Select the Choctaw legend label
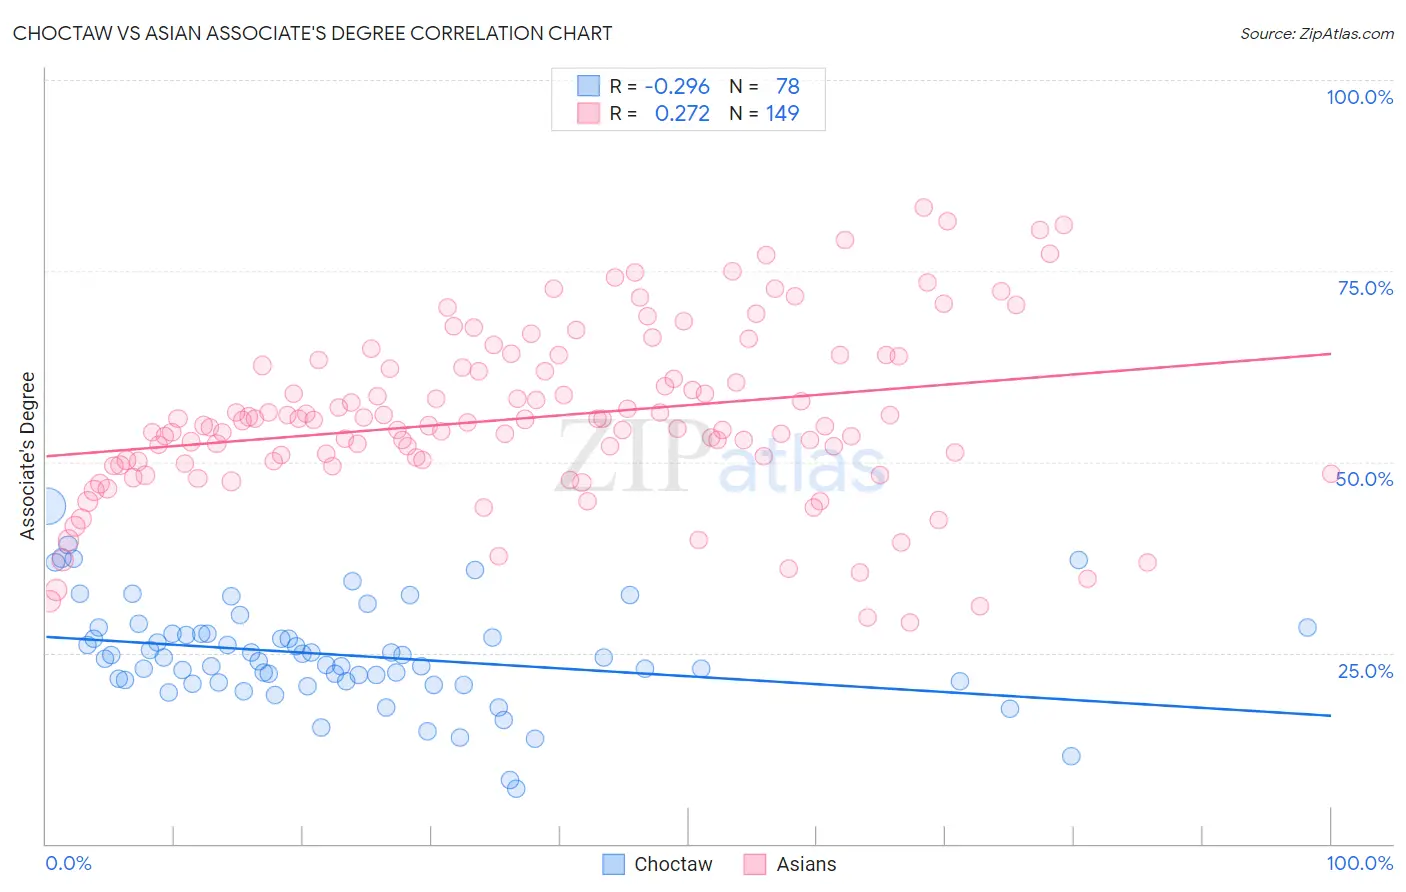 coord(673,864)
